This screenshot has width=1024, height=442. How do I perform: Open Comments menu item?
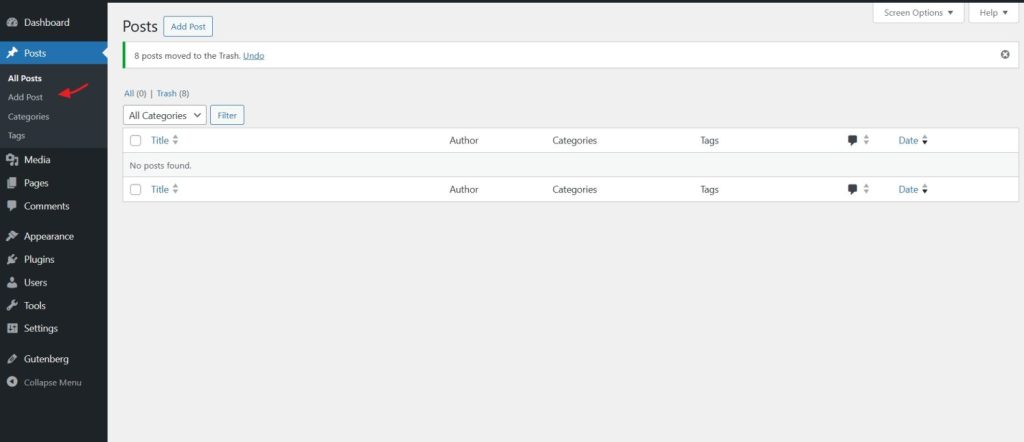46,206
